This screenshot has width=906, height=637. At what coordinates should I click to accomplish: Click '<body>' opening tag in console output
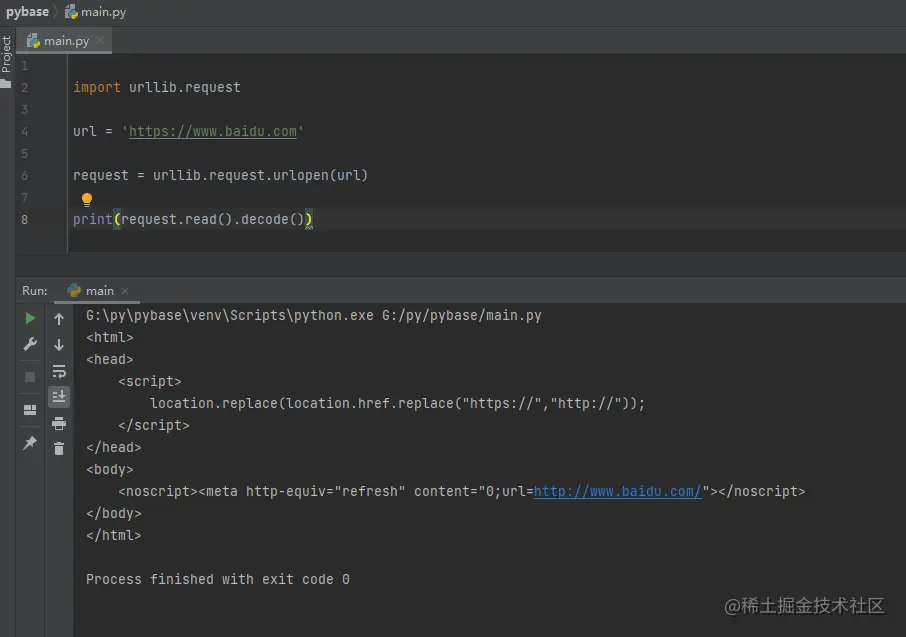pyautogui.click(x=110, y=469)
